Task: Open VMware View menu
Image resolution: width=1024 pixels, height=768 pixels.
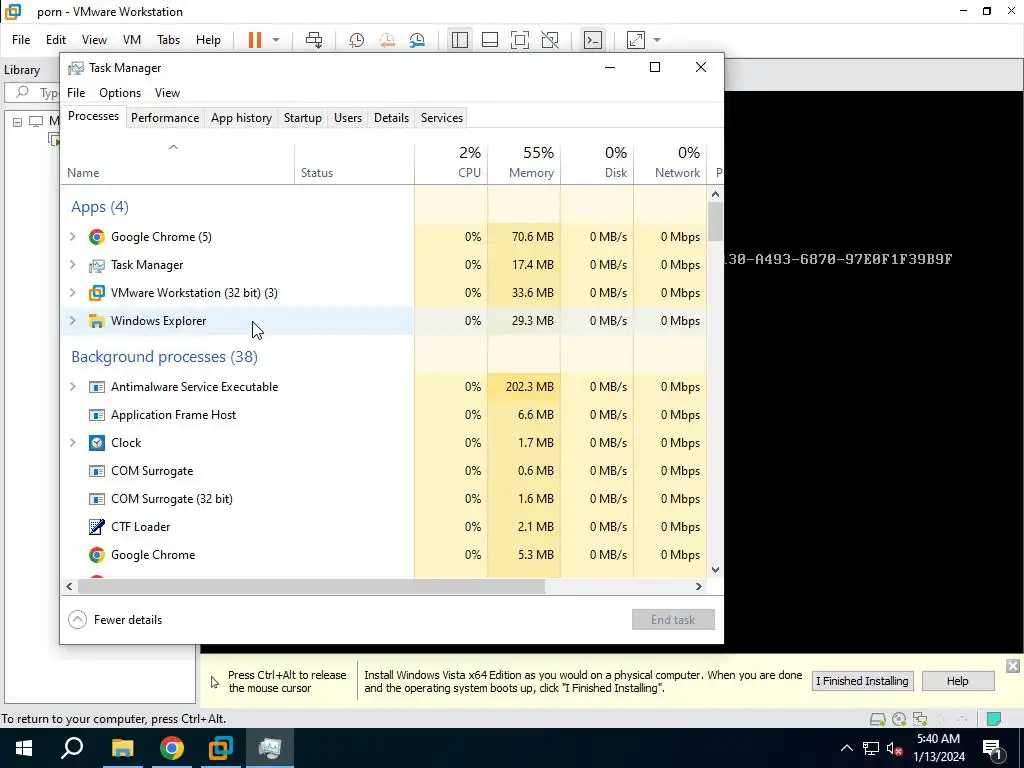Action: click(x=94, y=40)
